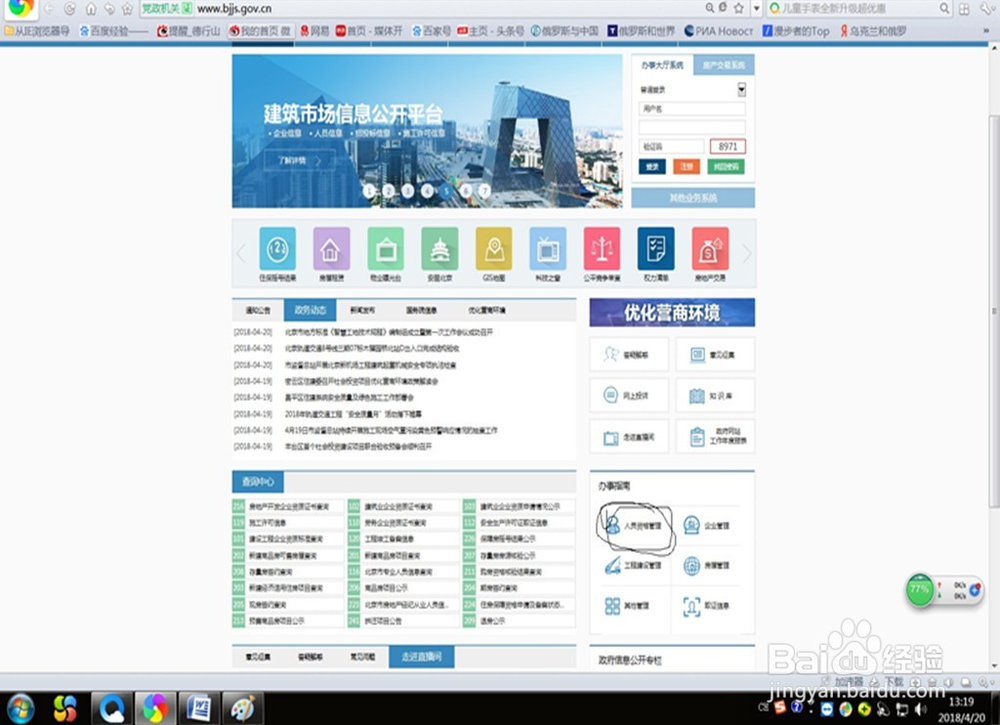The image size is (1000, 725).
Task: Open the 退房公示 query link
Action: pyautogui.click(x=492, y=620)
